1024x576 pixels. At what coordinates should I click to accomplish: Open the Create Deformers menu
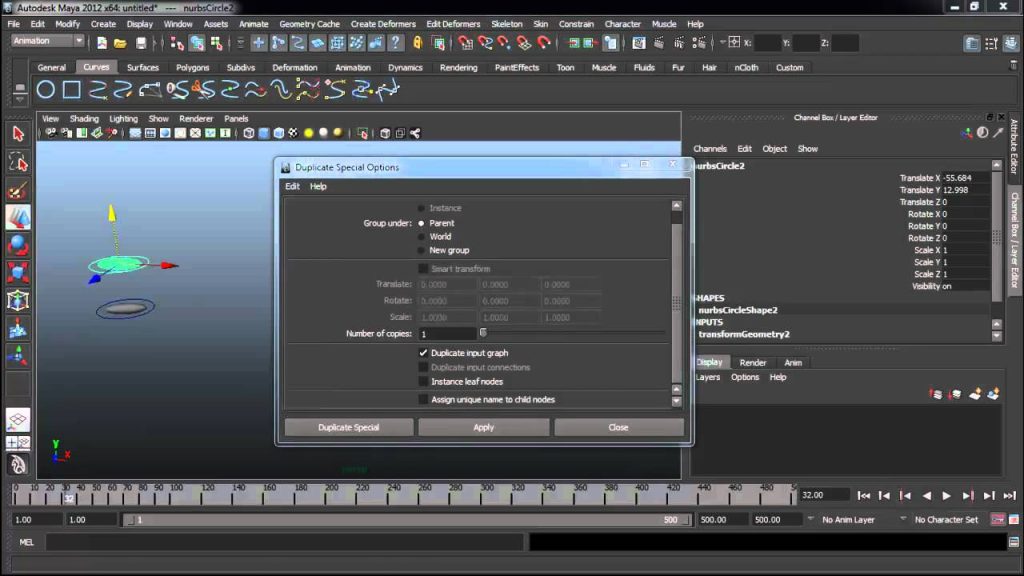pos(383,24)
